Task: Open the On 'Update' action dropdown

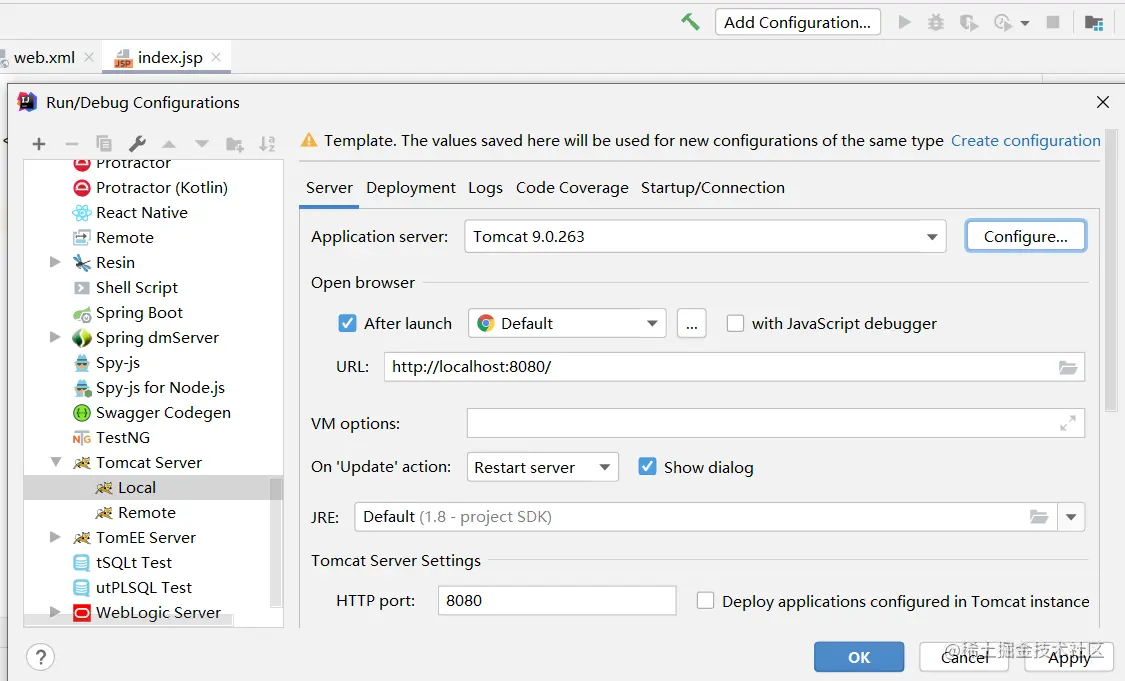Action: pos(604,467)
